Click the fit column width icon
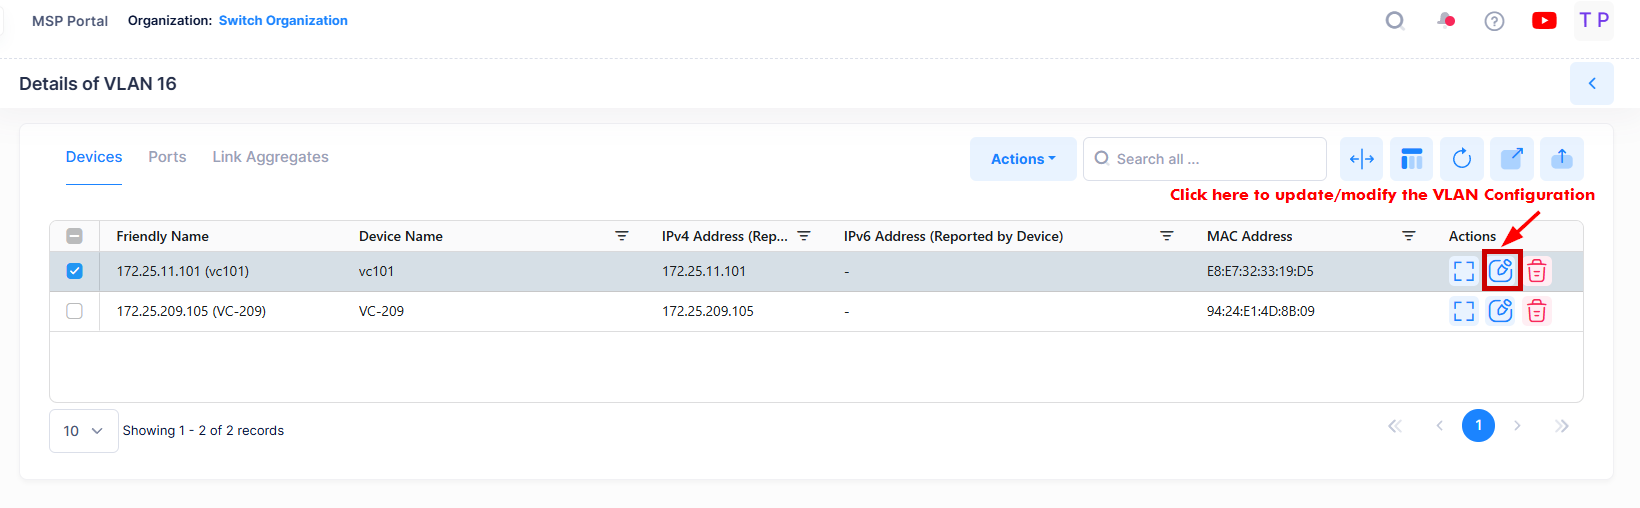 click(1362, 159)
